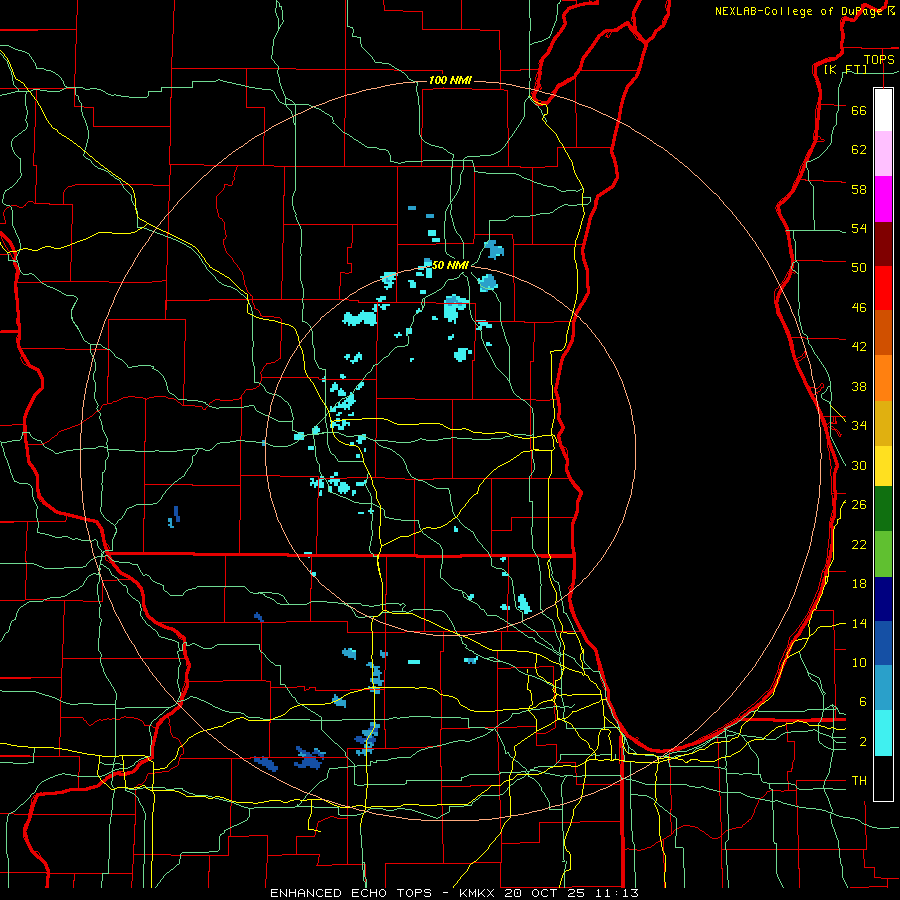
Task: Click the black TH threshold swatch
Action: 883,778
